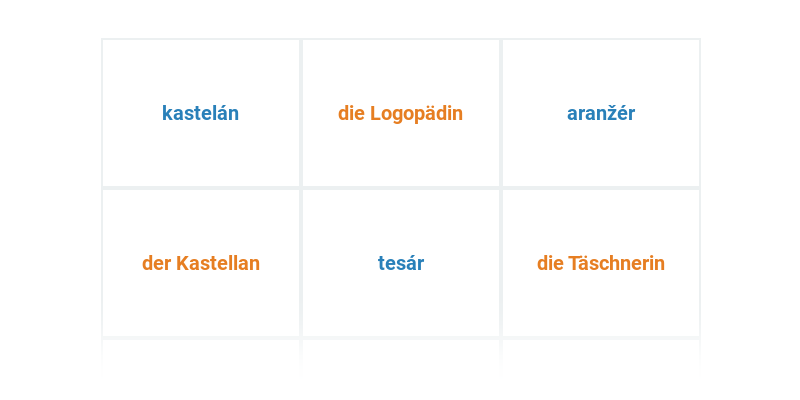The height and width of the screenshot is (400, 800).
Task: Pick the die Logopädin card
Action: click(401, 113)
